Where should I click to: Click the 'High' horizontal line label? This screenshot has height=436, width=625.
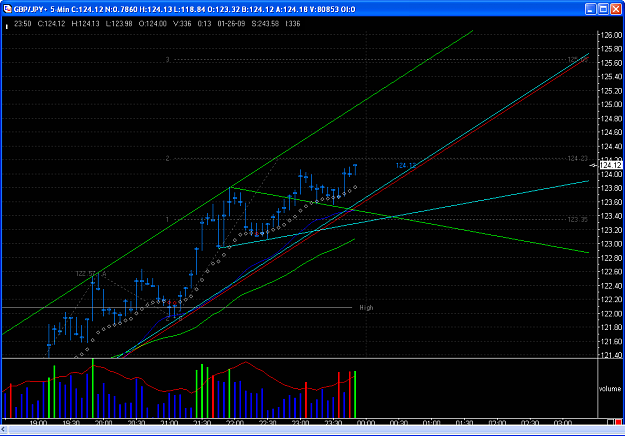pyautogui.click(x=366, y=308)
